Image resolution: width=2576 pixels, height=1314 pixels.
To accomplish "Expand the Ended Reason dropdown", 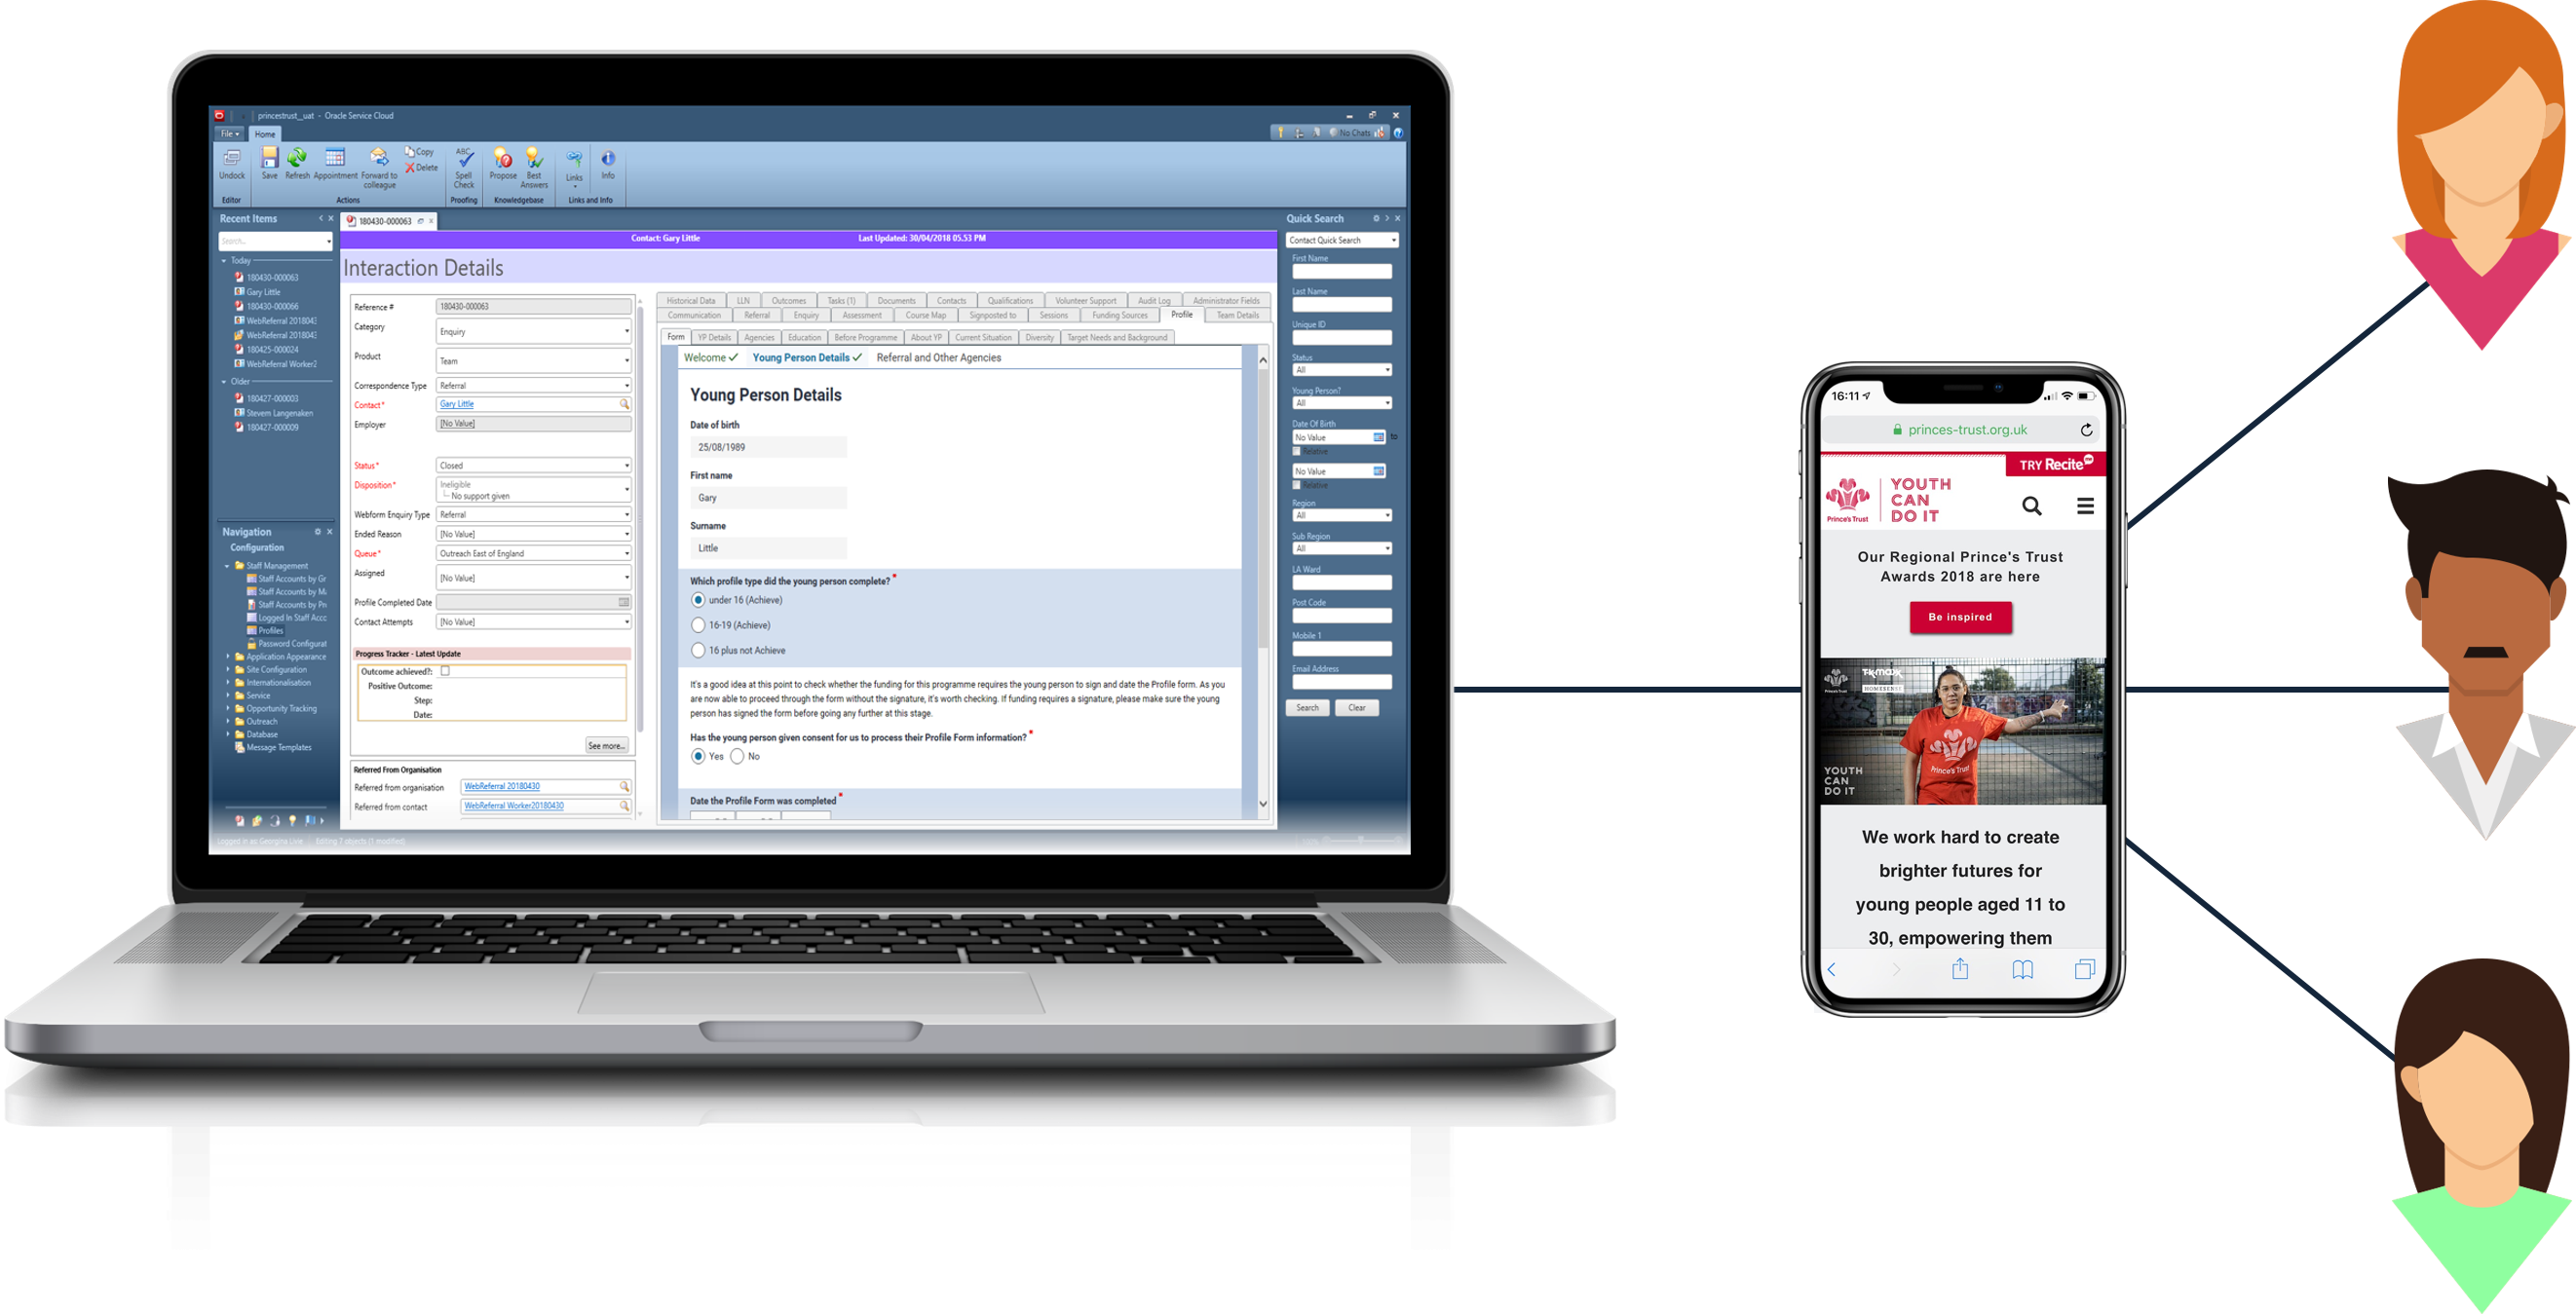I will click(x=628, y=535).
